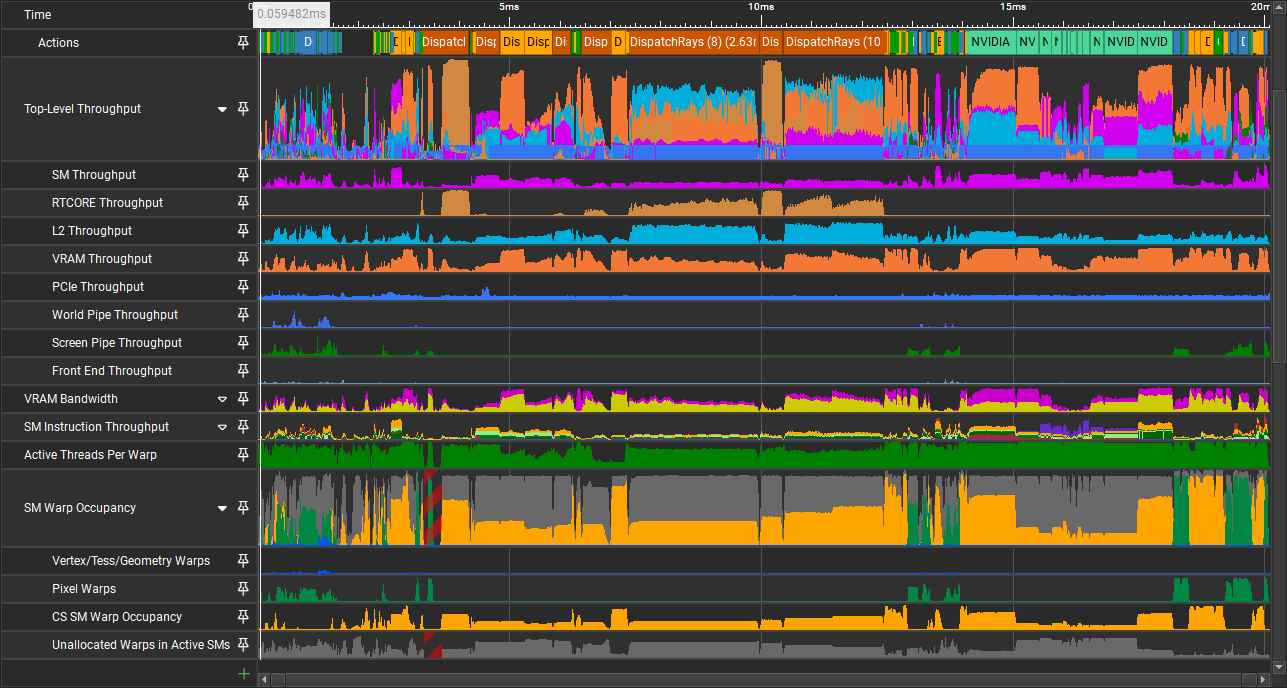Collapse the SM Warp Occupancy group

tap(223, 508)
